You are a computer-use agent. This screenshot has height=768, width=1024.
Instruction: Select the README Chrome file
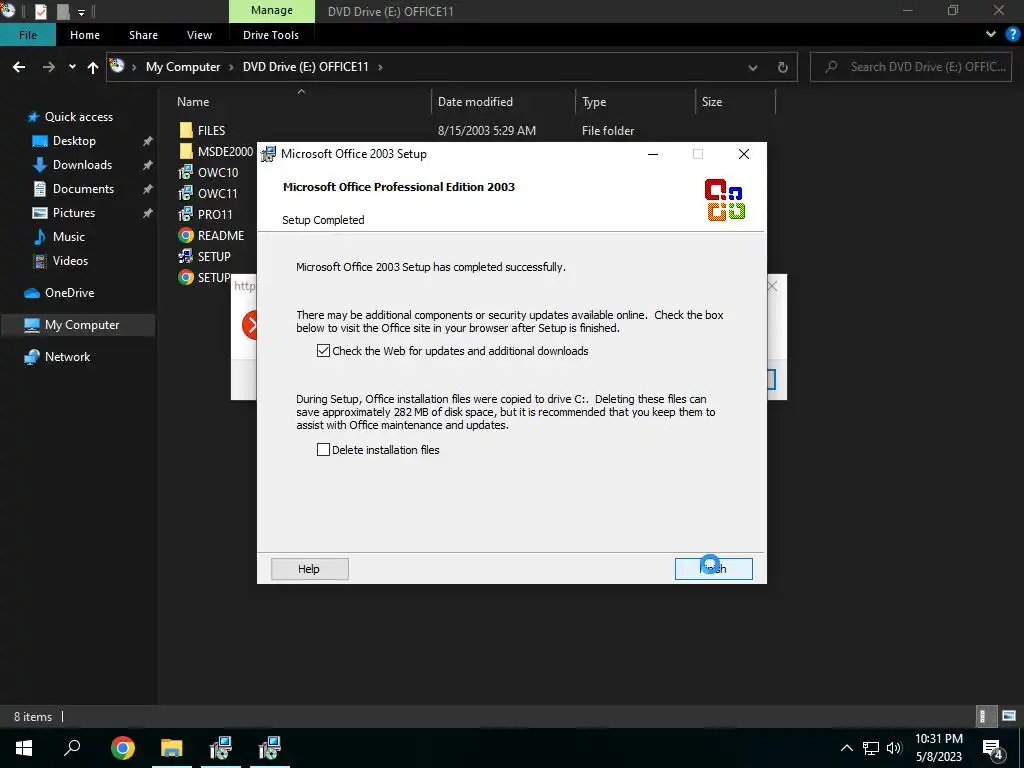212,235
